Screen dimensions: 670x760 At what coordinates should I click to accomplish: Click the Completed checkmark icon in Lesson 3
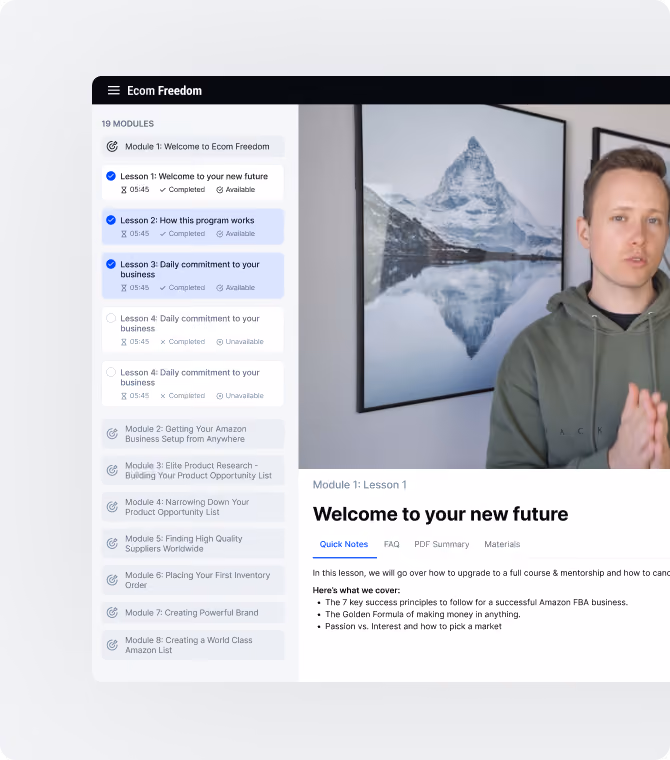[162, 288]
